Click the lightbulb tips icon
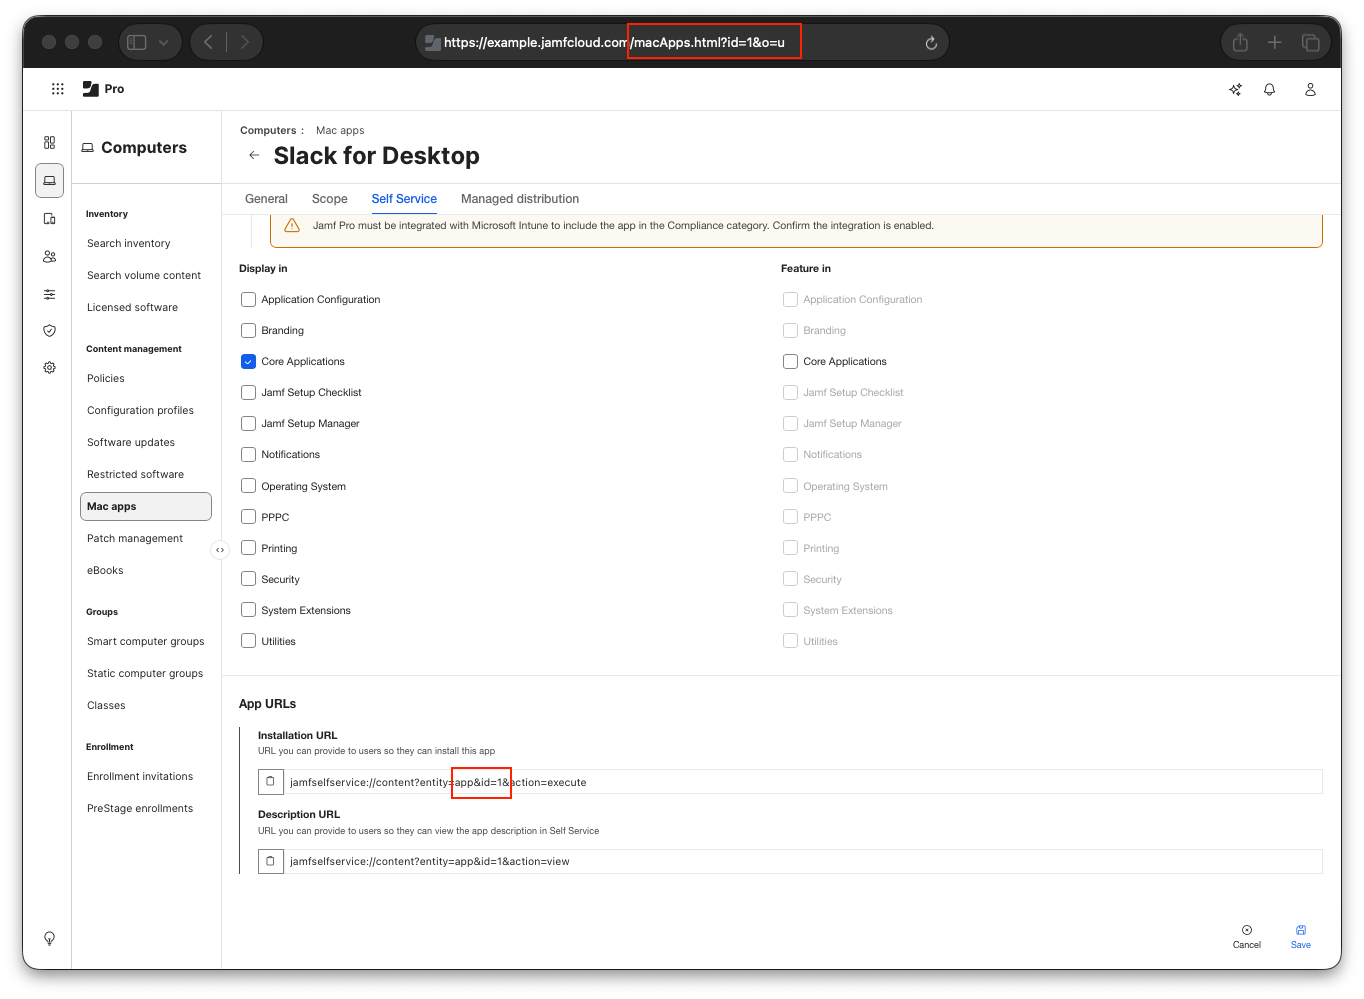This screenshot has height=999, width=1364. point(49,938)
